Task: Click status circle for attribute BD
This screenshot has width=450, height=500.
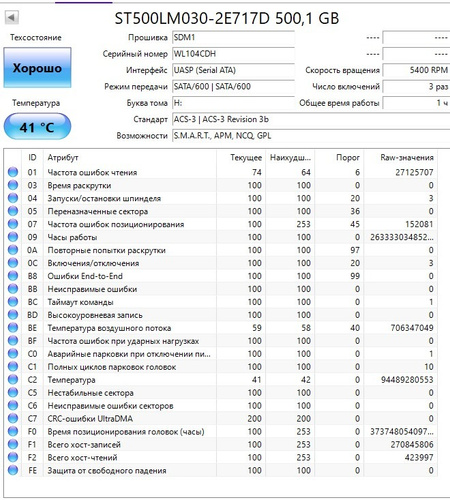Action: click(x=13, y=315)
